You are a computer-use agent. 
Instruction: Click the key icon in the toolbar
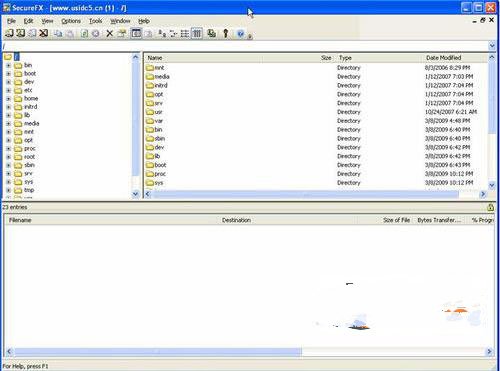tap(226, 33)
